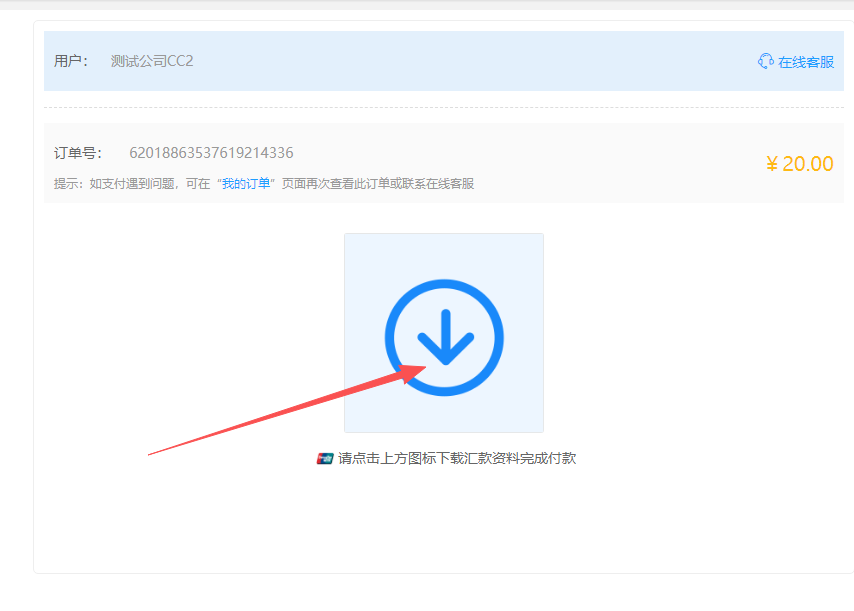The height and width of the screenshot is (611, 854).
Task: Click the tip of the red annotation arrow
Action: tap(424, 366)
